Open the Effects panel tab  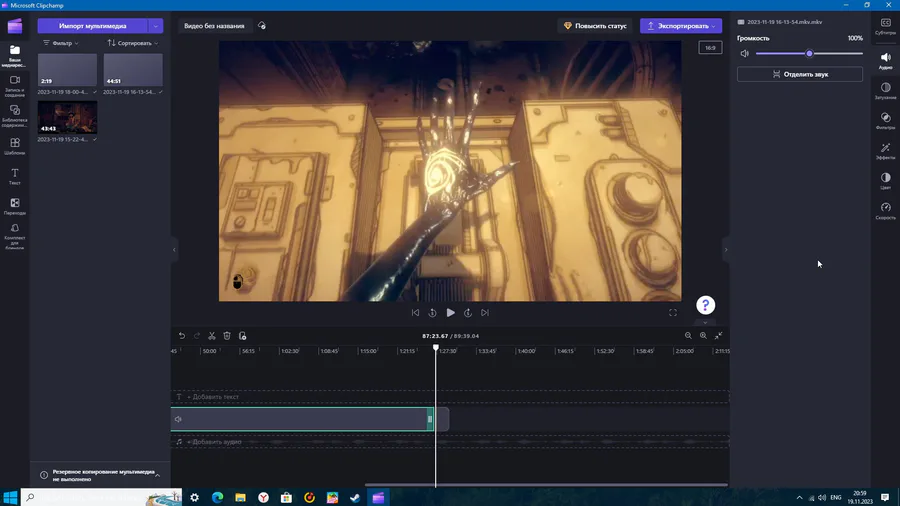tap(886, 150)
